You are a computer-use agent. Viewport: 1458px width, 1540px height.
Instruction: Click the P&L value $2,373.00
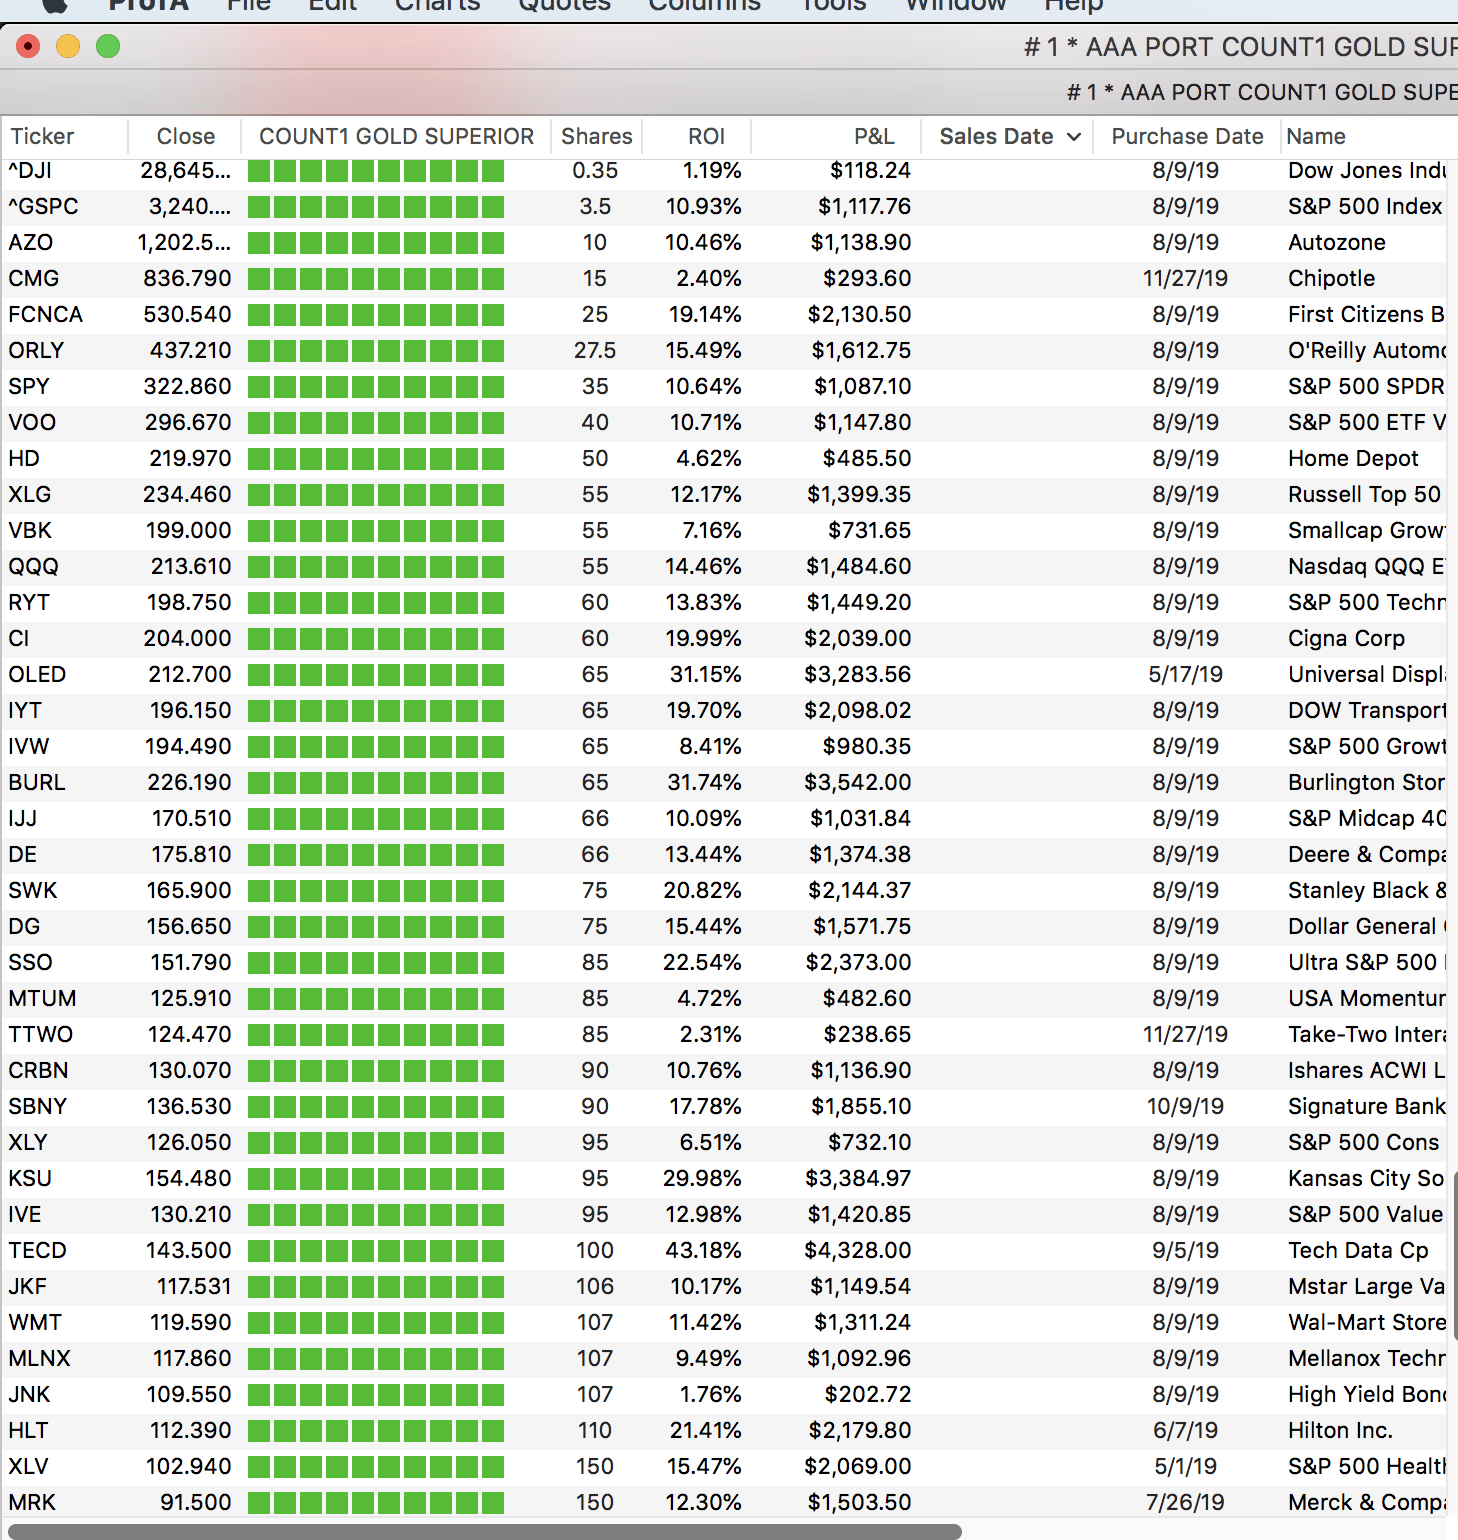click(859, 962)
